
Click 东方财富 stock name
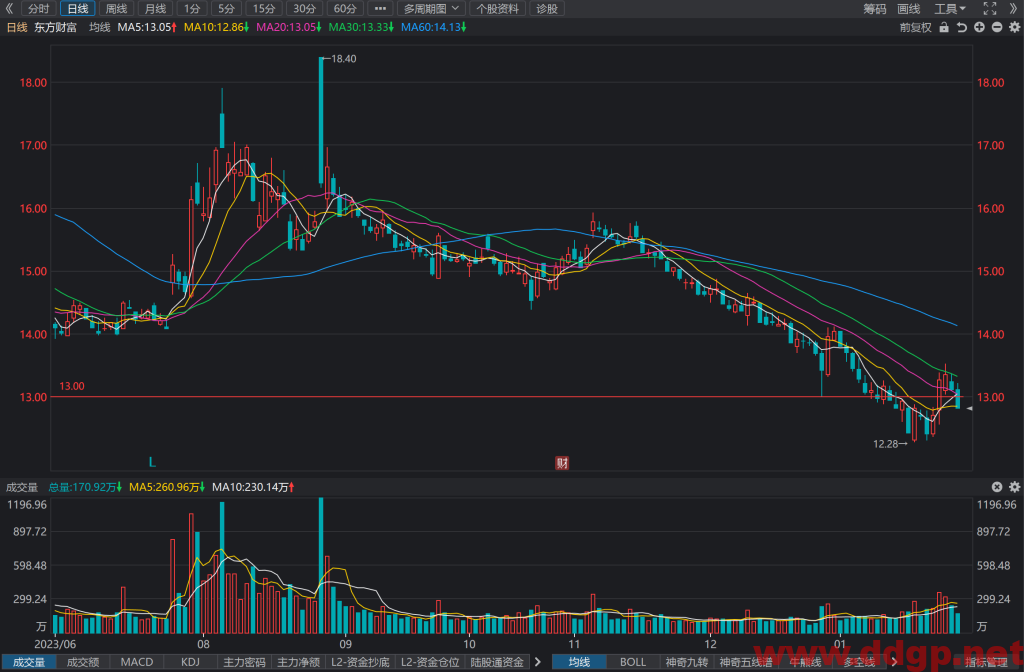coord(56,27)
